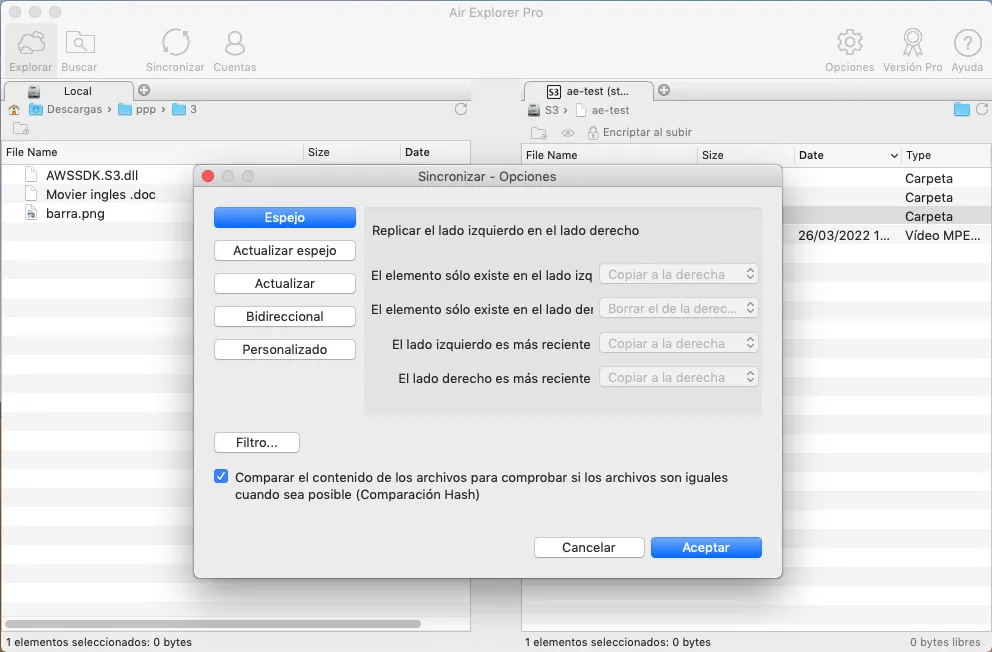Create new folder in right S3 pane
This screenshot has width=992, height=652.
[x=539, y=133]
